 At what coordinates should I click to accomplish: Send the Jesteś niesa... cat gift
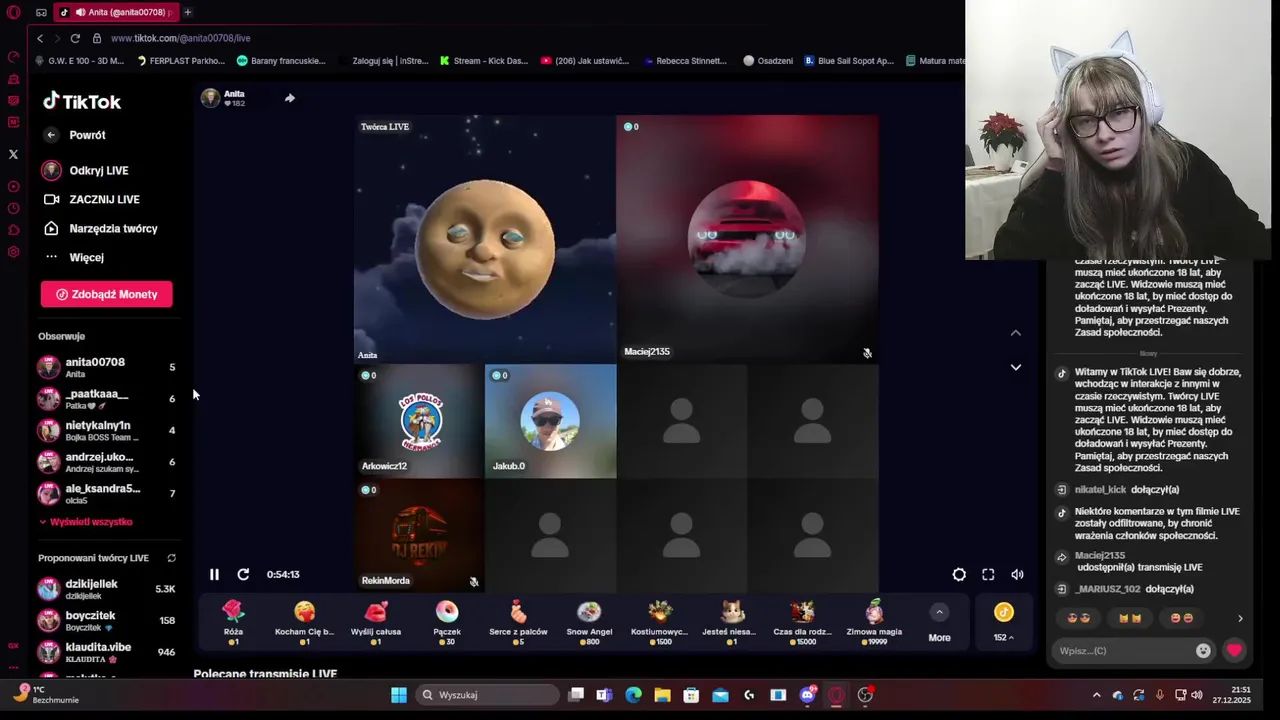[x=732, y=621]
